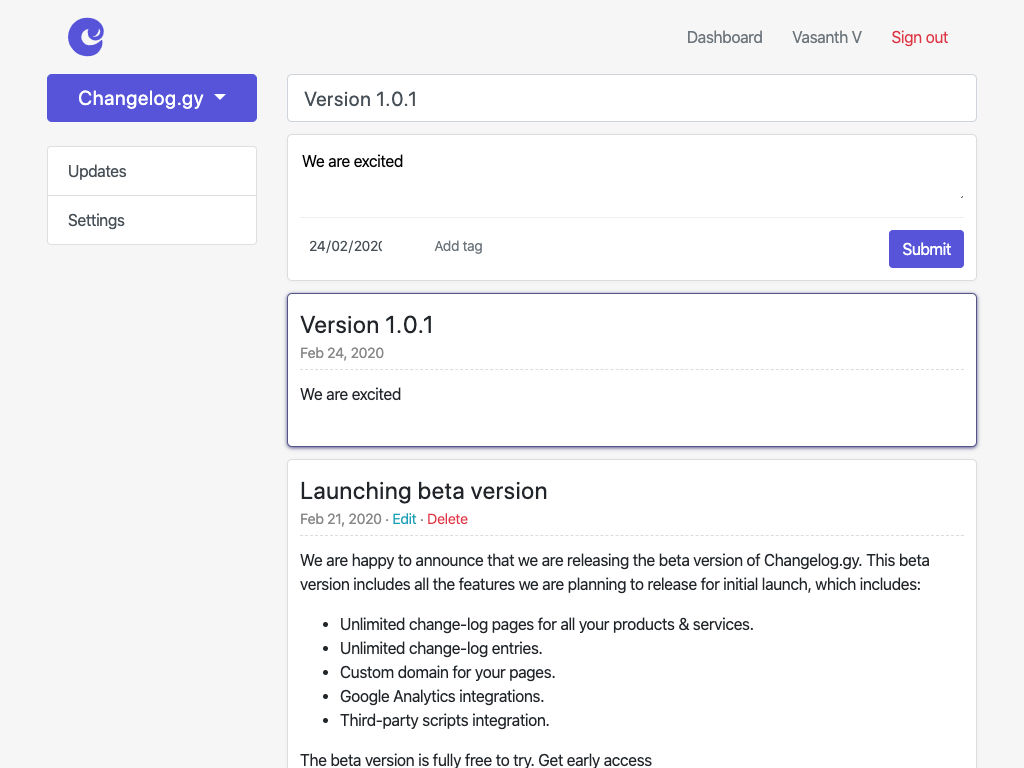Viewport: 1024px width, 768px height.
Task: Click the unlimited change-log pages bullet item
Action: pos(546,624)
